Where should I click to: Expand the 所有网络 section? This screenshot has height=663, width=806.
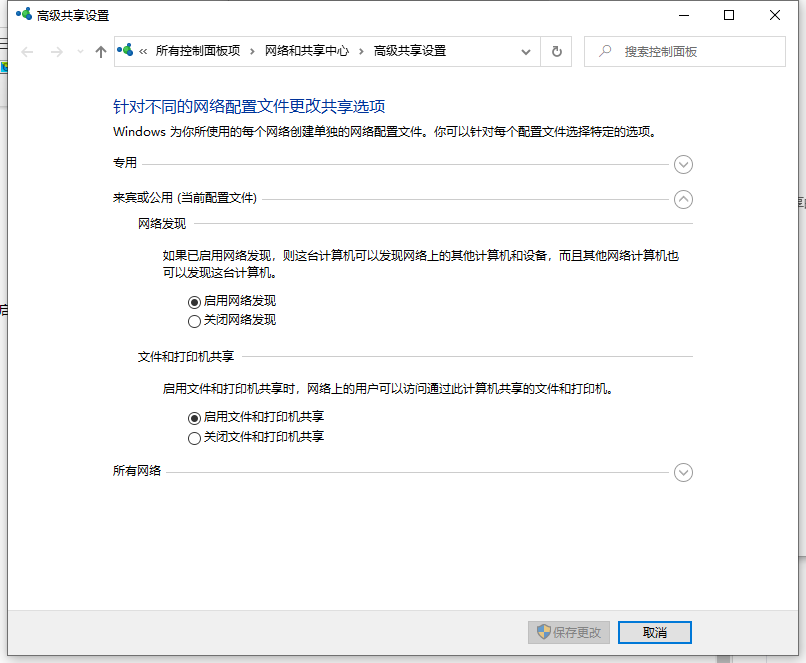point(683,472)
